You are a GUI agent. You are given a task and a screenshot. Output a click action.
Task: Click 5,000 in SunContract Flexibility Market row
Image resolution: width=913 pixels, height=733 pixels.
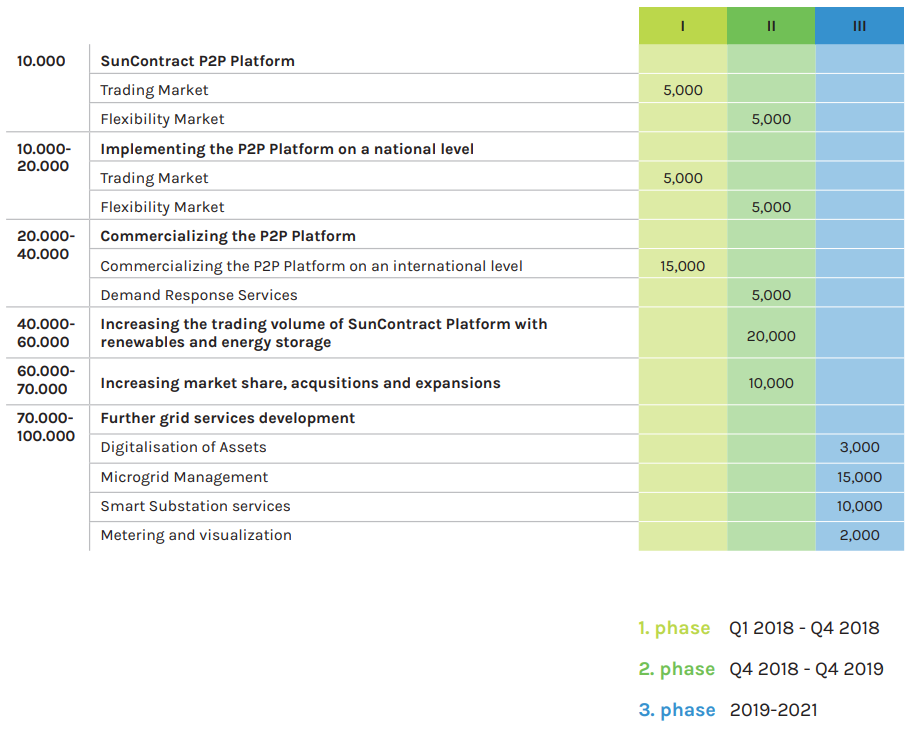[771, 119]
